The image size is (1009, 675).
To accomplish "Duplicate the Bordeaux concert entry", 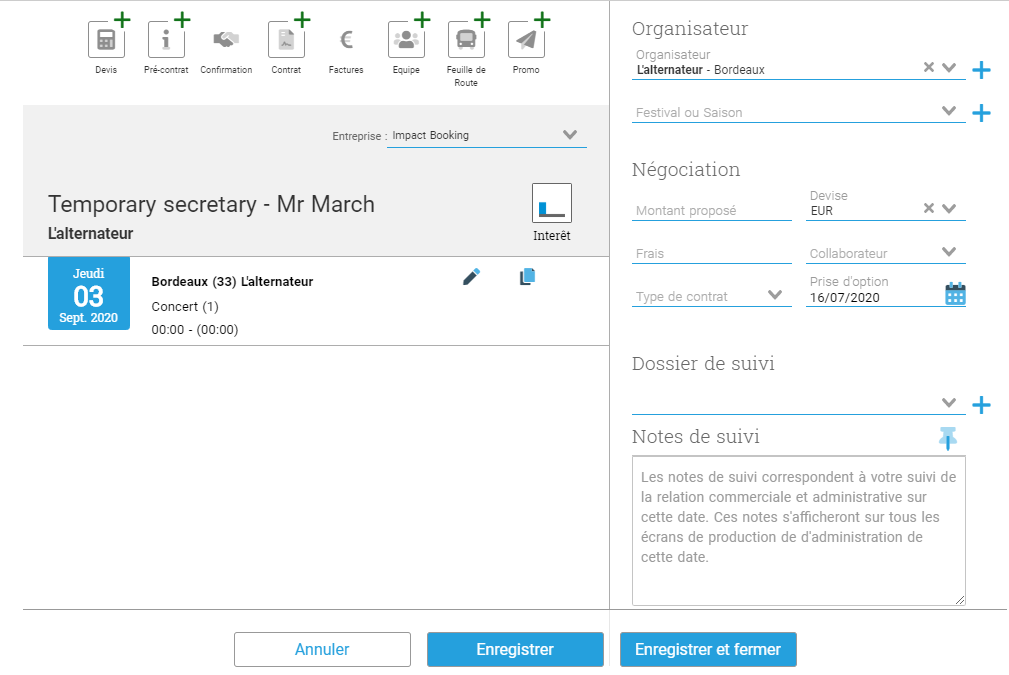I will click(x=527, y=277).
